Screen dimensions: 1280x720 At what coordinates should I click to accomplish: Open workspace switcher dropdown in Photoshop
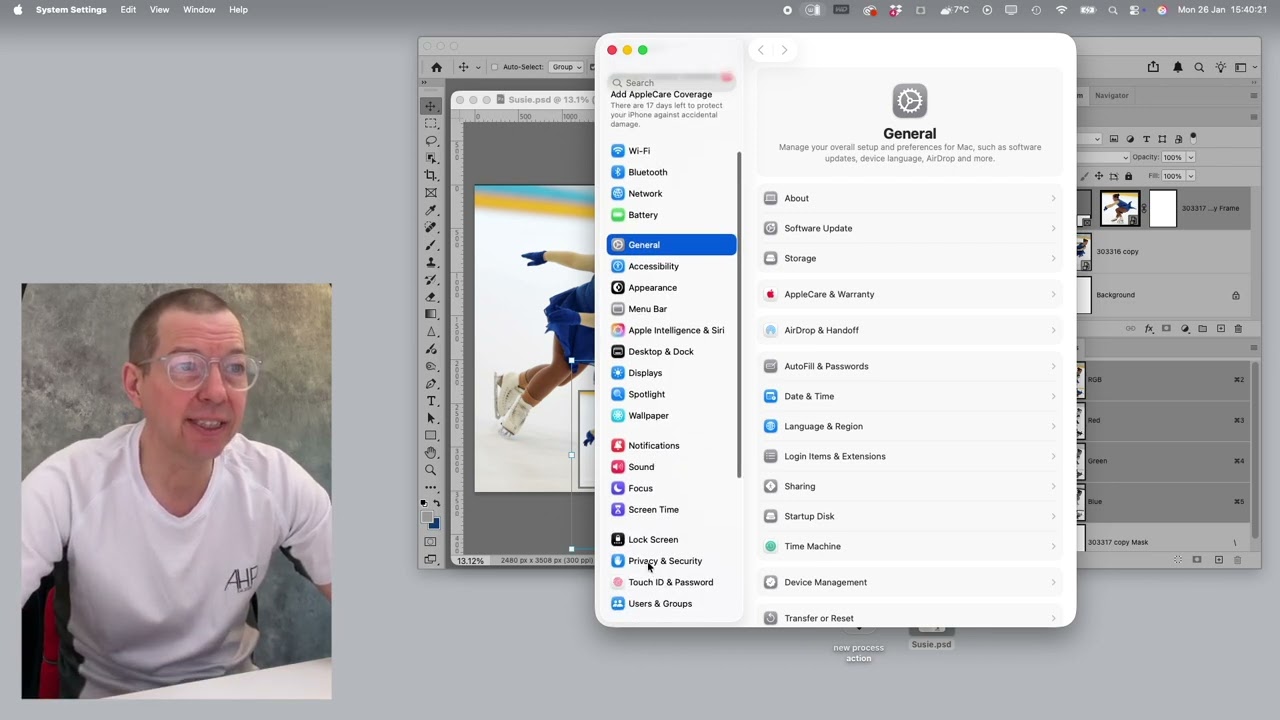[1244, 67]
